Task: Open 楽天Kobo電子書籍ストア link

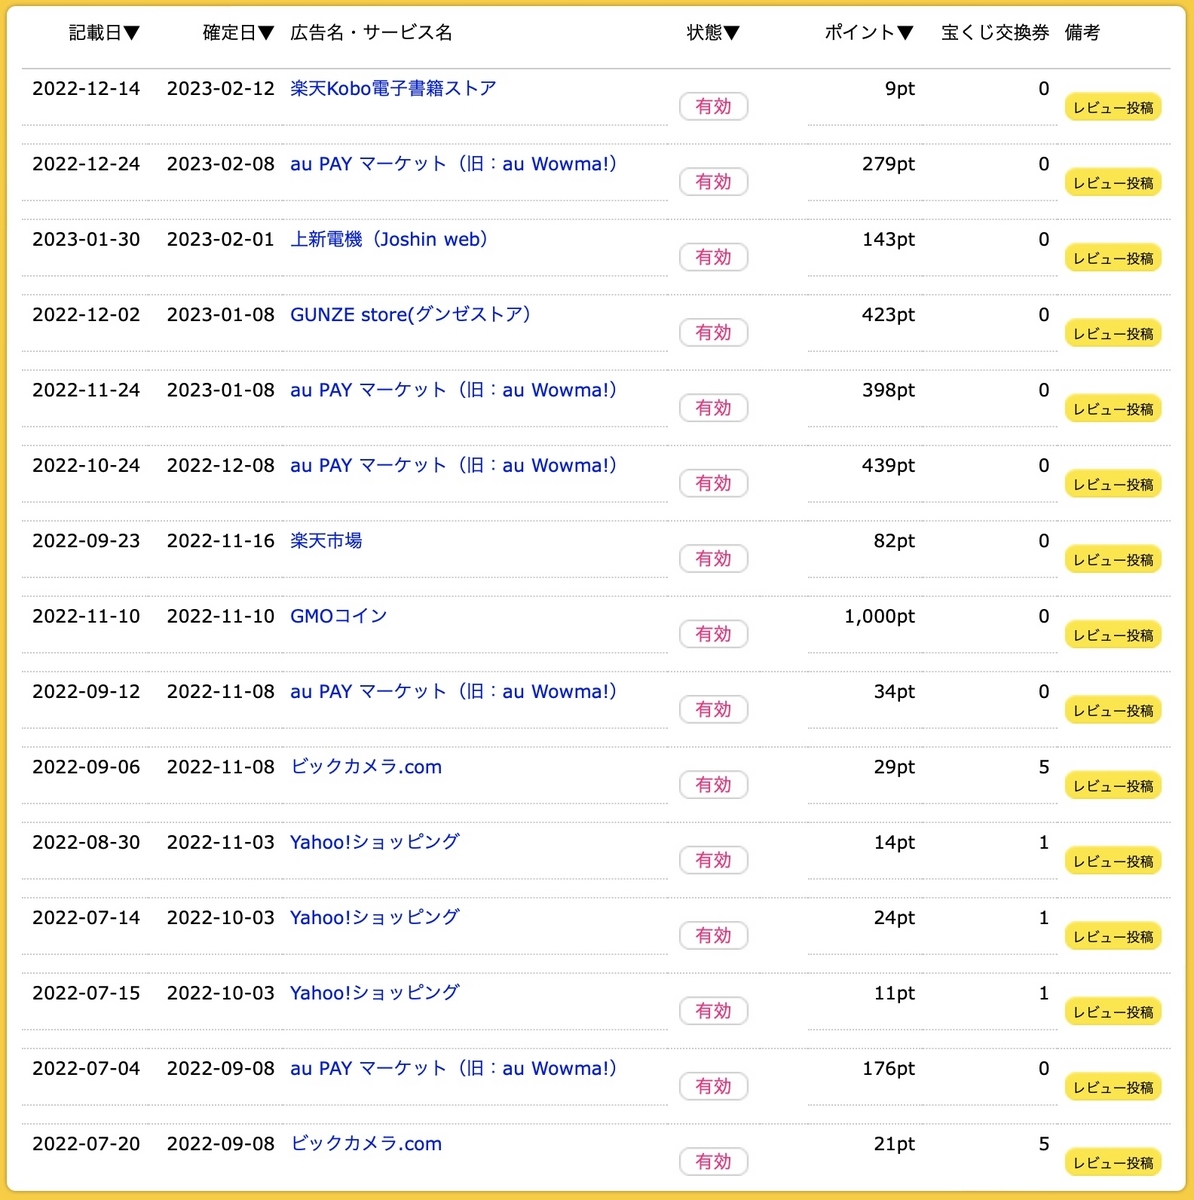Action: tap(393, 88)
